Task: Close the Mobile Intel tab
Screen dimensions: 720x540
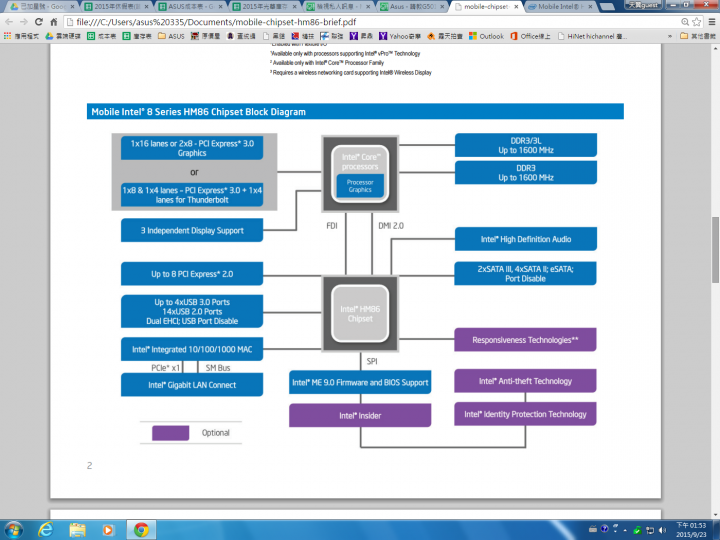Action: point(591,6)
